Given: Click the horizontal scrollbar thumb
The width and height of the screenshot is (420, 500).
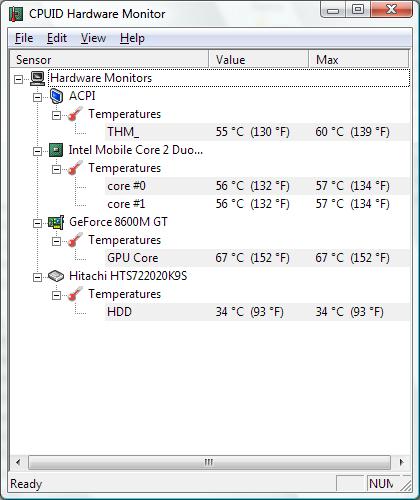Looking at the screenshot, I should (209, 462).
